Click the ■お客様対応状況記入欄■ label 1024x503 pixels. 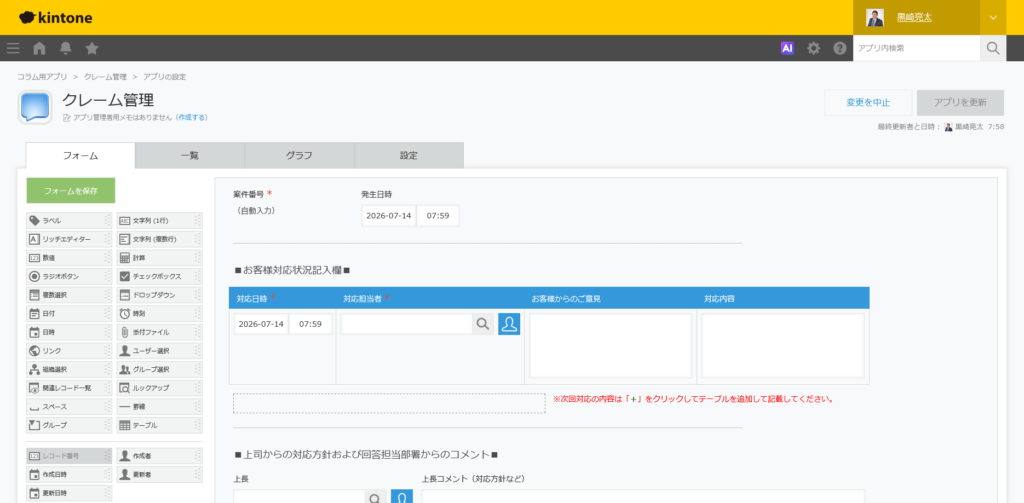[x=293, y=270]
